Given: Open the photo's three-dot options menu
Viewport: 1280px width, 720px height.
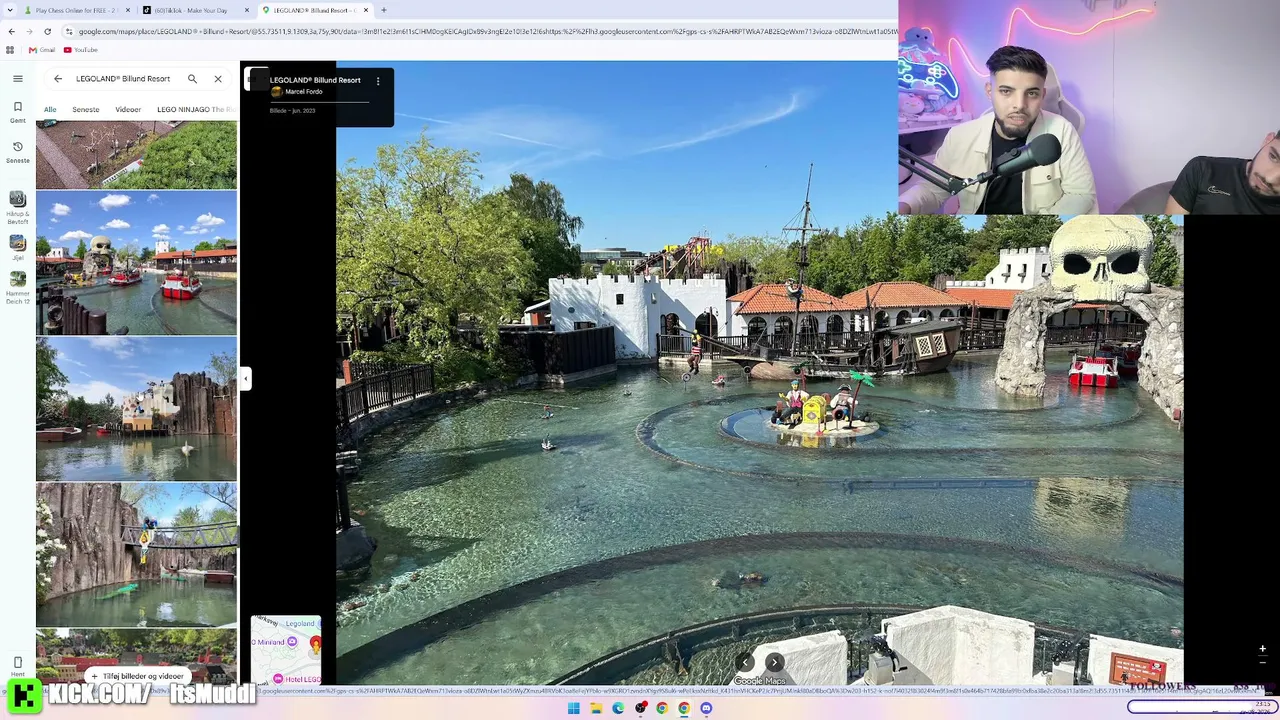Looking at the screenshot, I should (378, 80).
